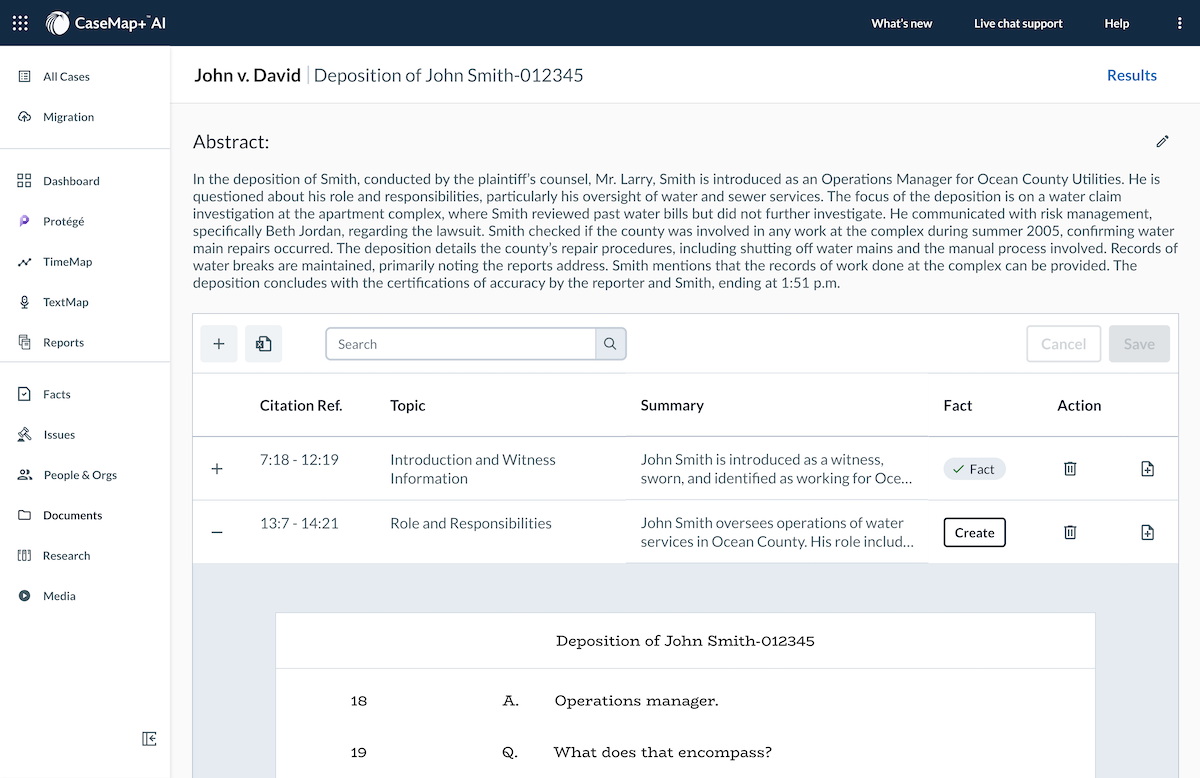Go to People & Orgs section

pos(79,475)
